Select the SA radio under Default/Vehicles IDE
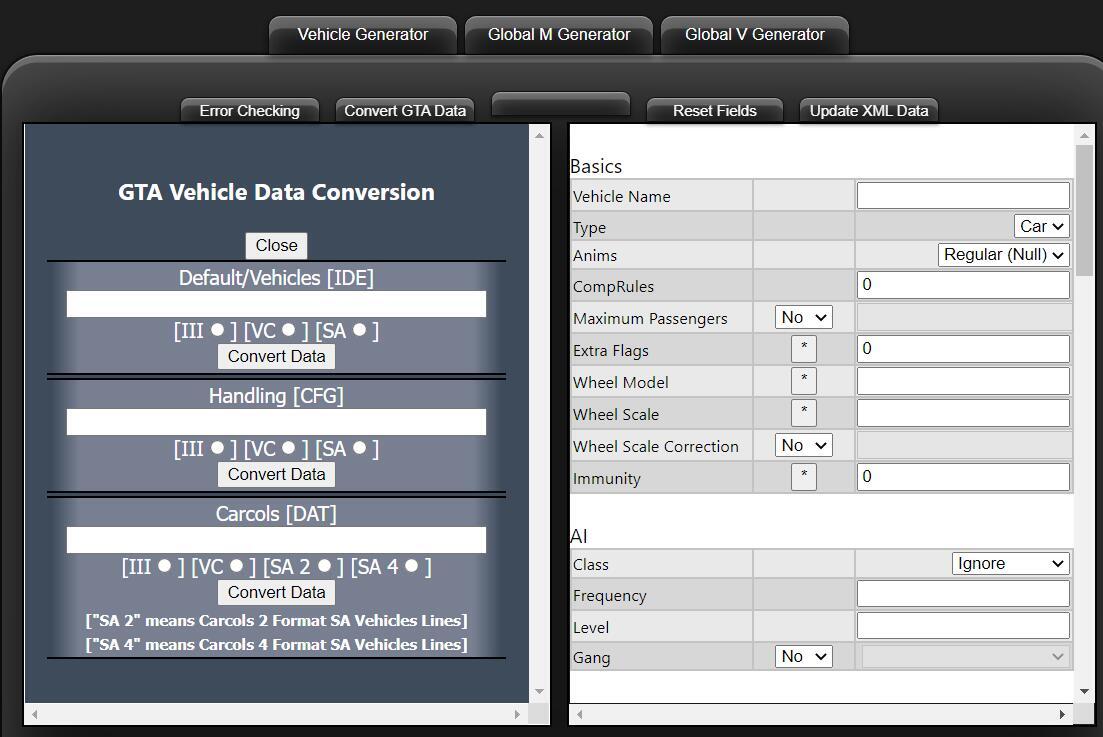The height and width of the screenshot is (737, 1103). [x=359, y=330]
